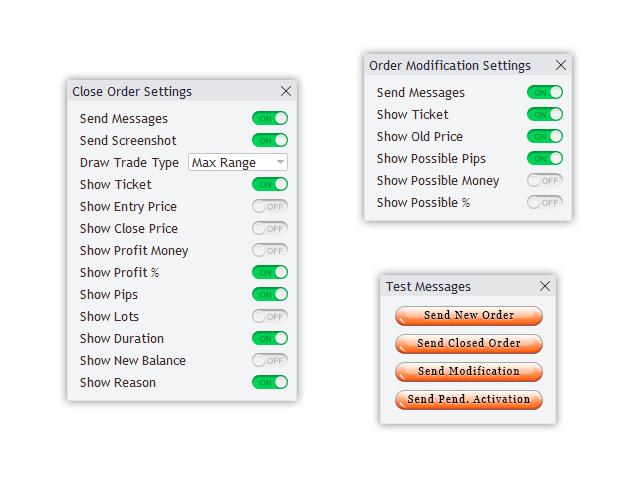
Task: Toggle Show Ticket in Close Order Settings
Action: [x=270, y=184]
